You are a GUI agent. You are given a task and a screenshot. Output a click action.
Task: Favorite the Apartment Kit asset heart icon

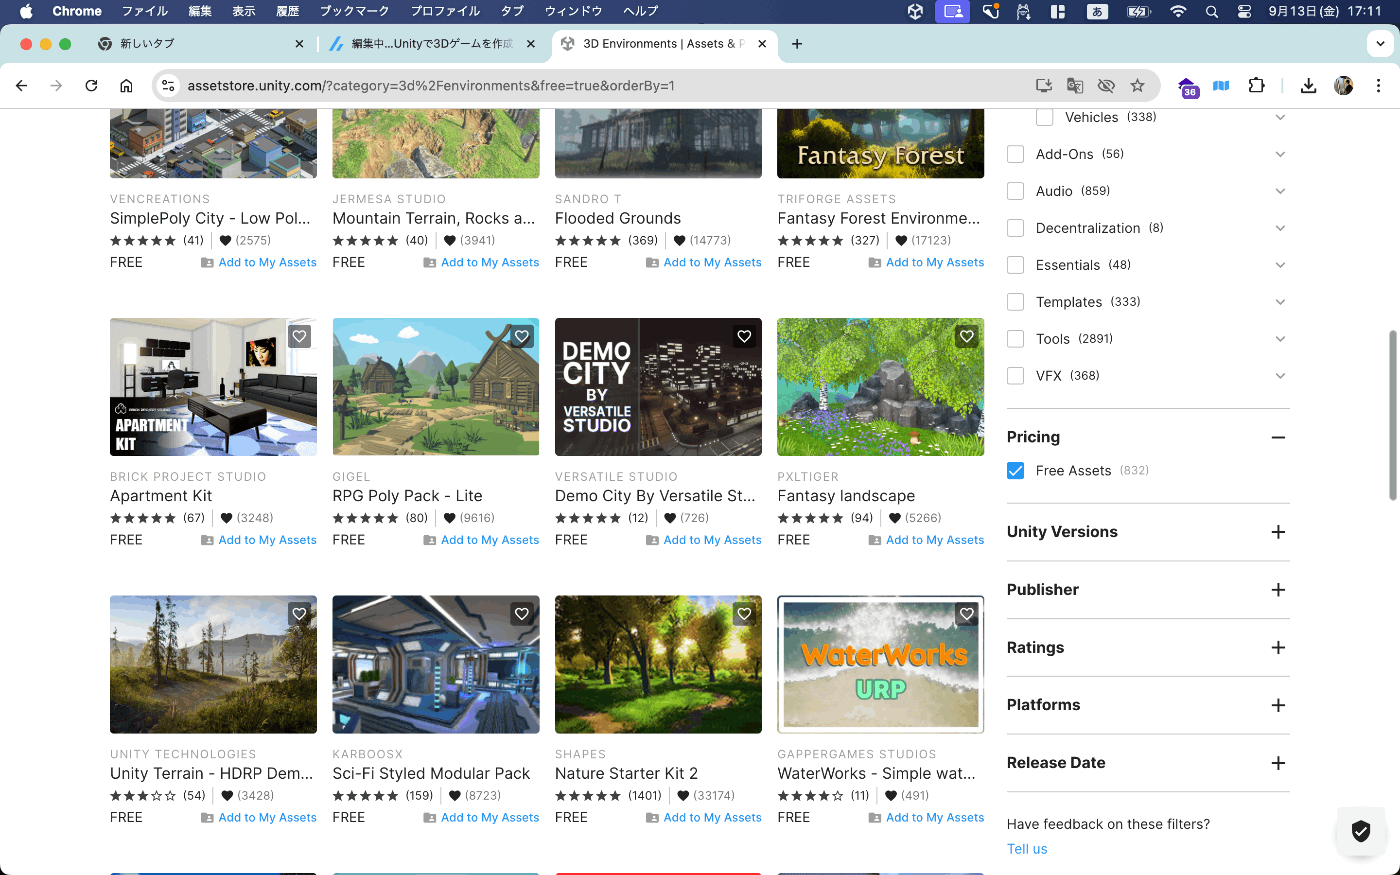(x=299, y=337)
